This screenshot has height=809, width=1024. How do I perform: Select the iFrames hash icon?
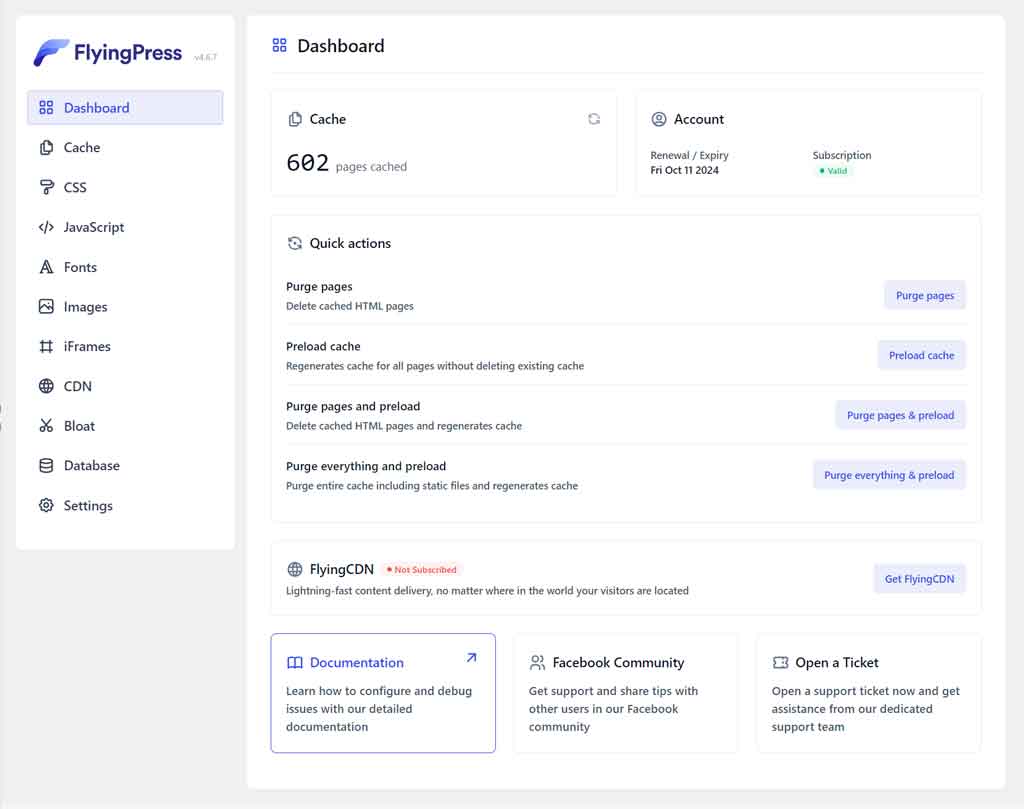pos(46,346)
